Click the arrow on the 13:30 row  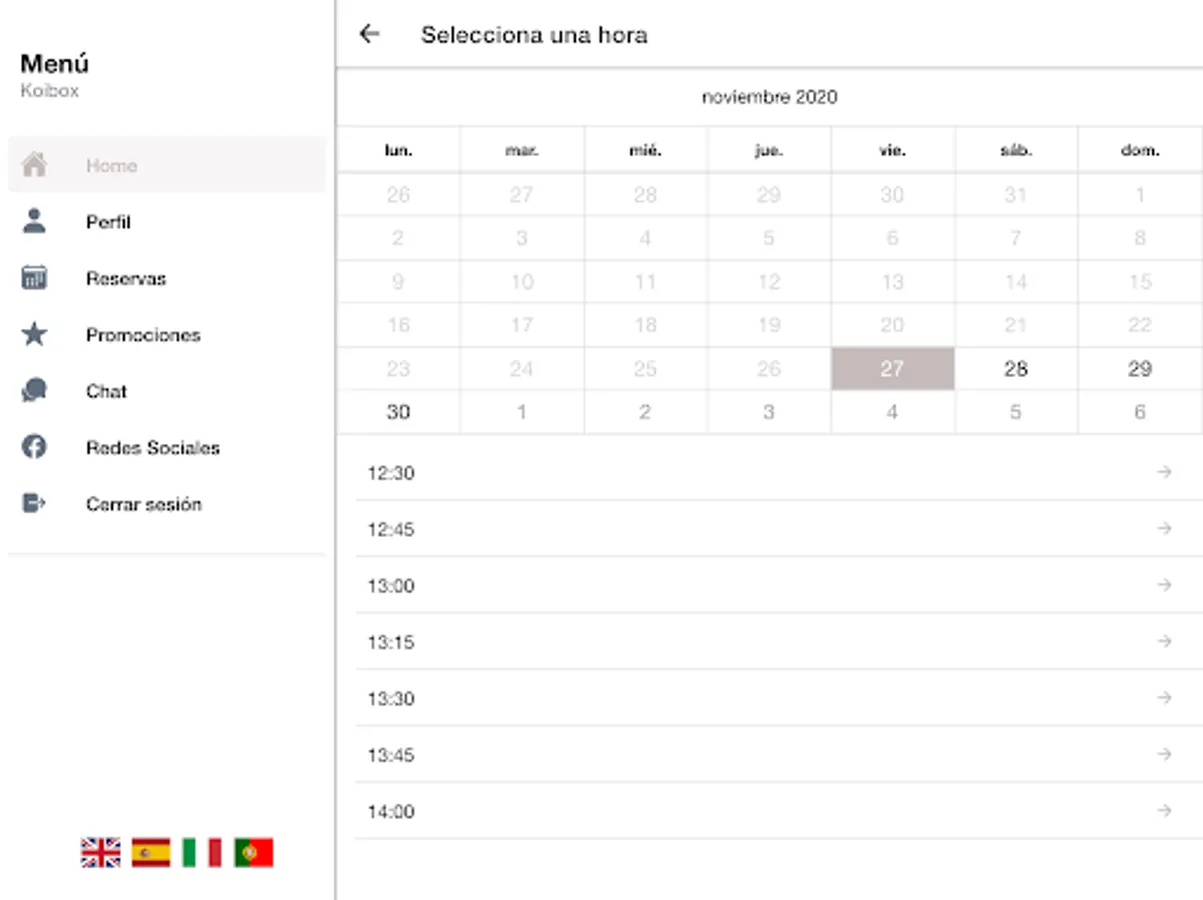1164,698
